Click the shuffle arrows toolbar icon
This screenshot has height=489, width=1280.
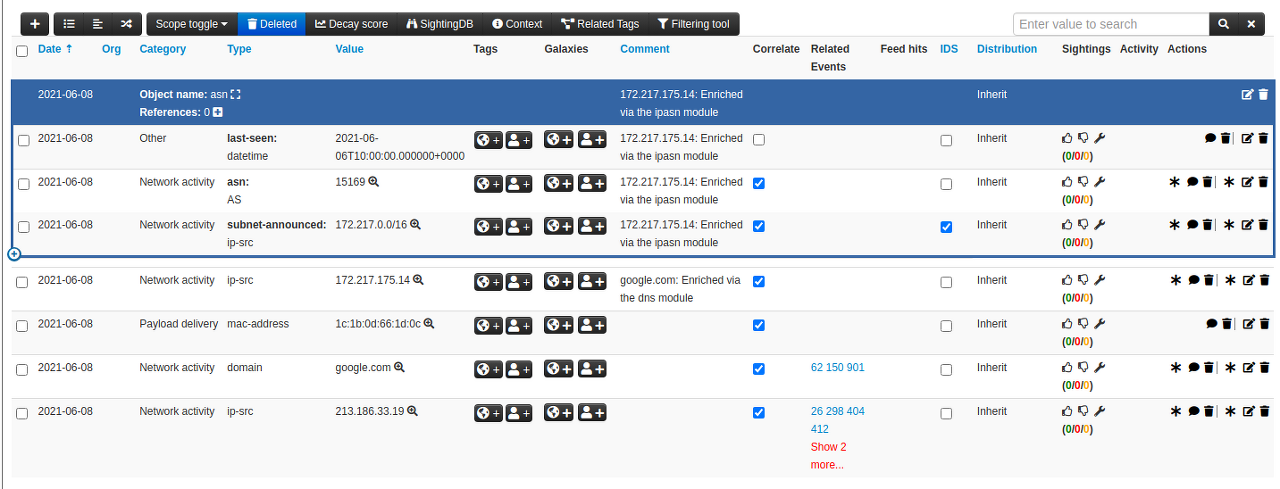pos(126,24)
